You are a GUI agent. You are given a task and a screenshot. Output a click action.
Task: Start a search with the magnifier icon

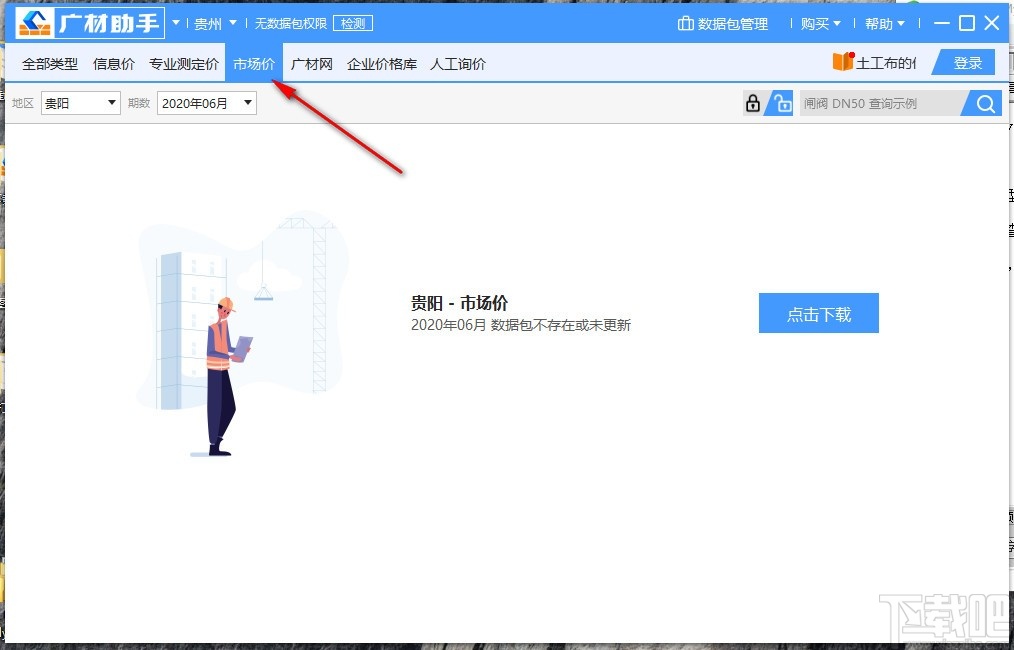[984, 102]
